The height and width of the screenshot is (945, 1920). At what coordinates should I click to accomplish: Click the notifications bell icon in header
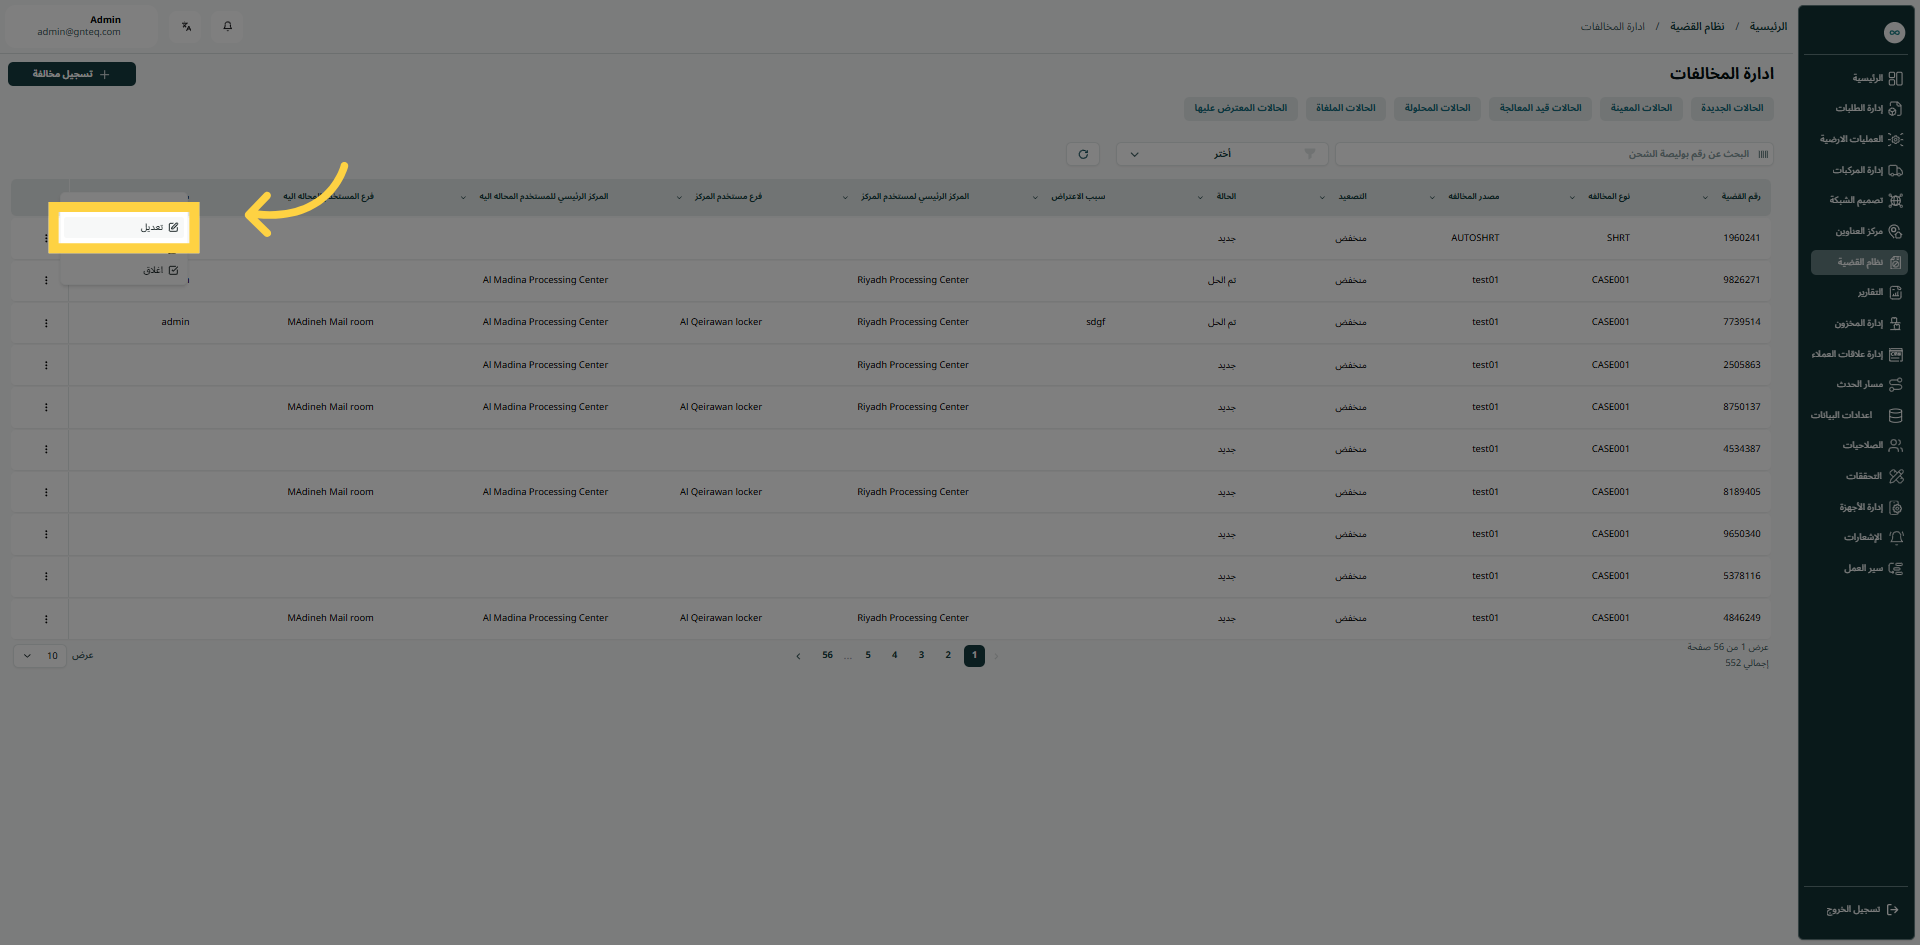click(227, 26)
